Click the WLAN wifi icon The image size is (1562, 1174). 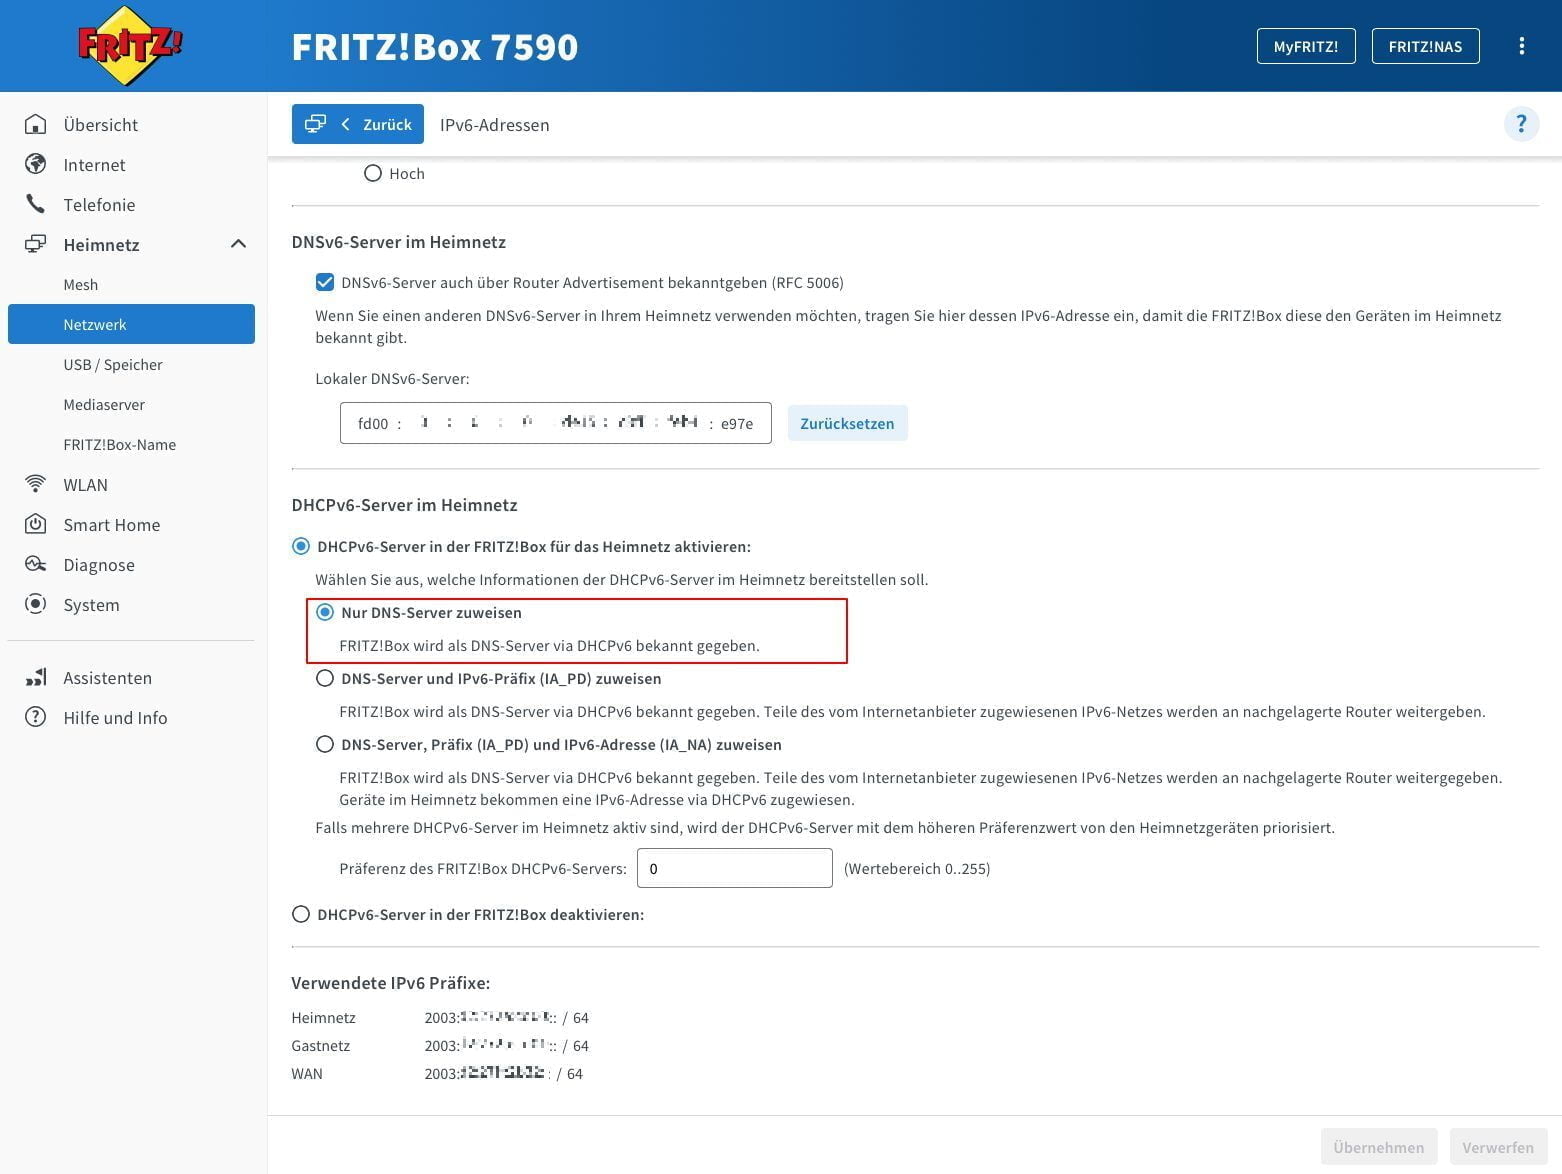click(35, 484)
